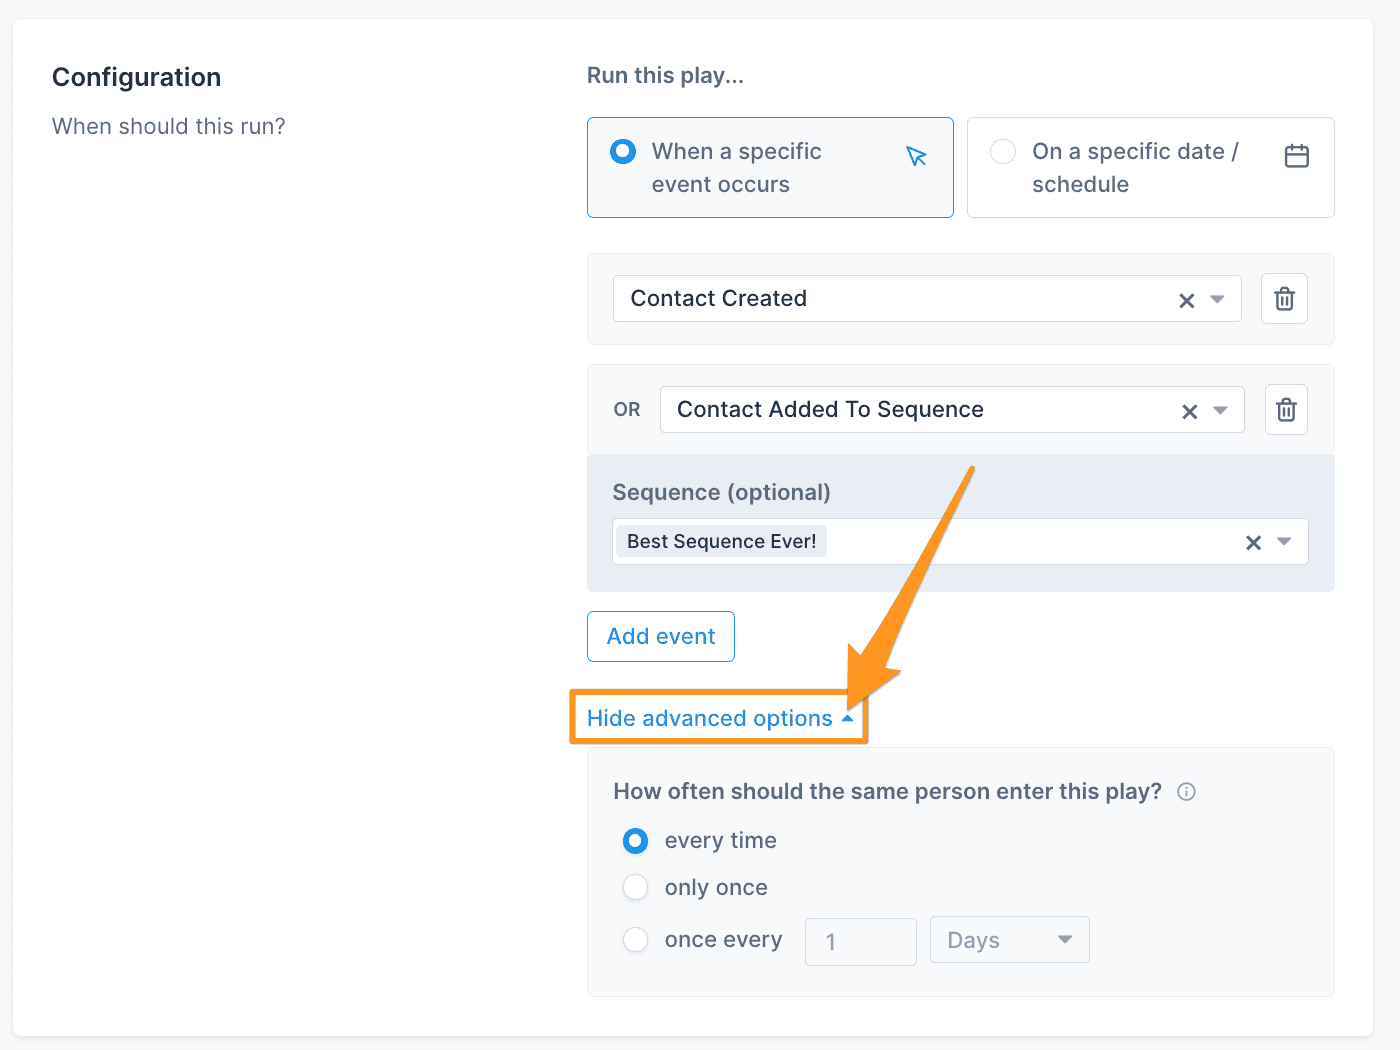Screen dimensions: 1400x1050
Task: Expand the Sequence (optional) dropdown arrow
Action: coord(1284,541)
